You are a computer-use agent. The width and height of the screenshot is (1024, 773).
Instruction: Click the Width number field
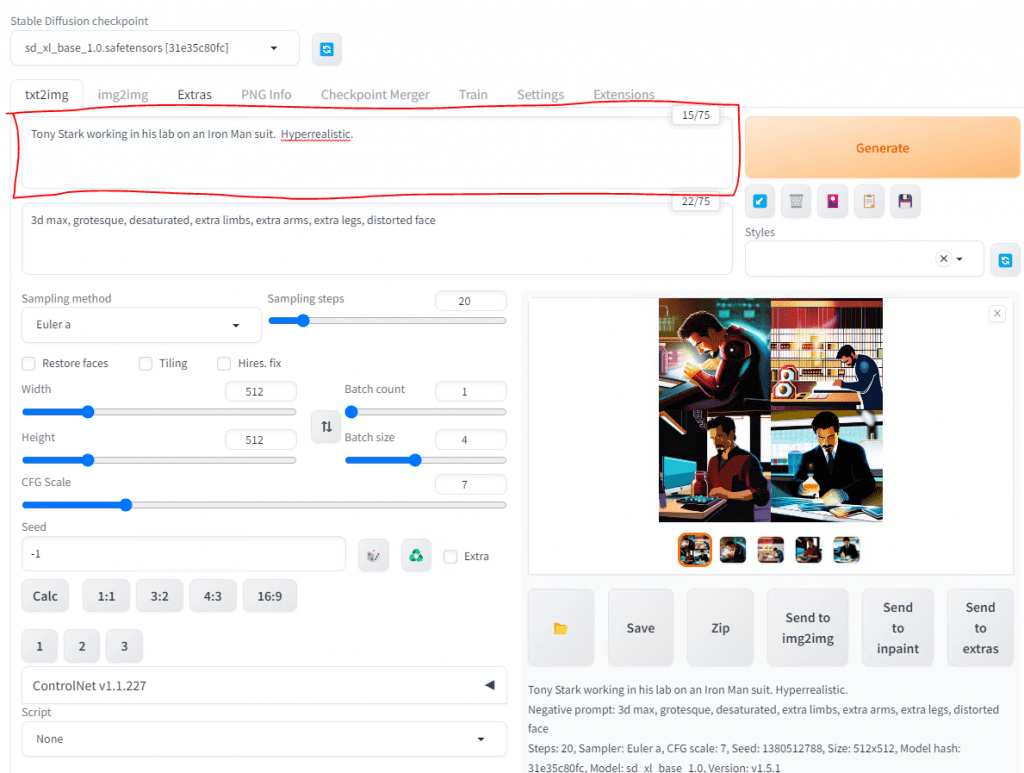point(261,392)
